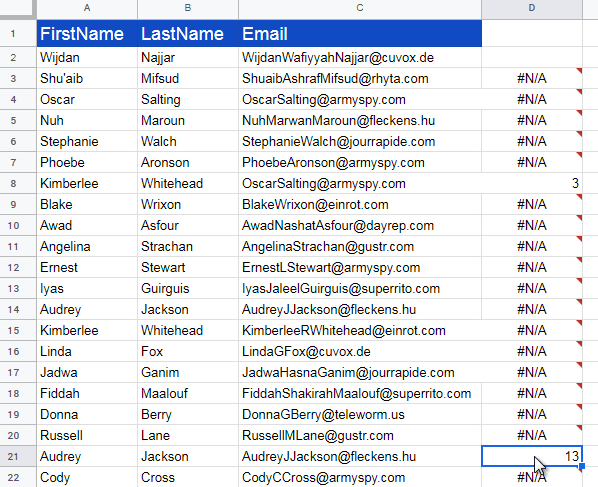
Task: Click AwadNashatAsfour@dayrep.com cell
Action: pyautogui.click(x=360, y=225)
